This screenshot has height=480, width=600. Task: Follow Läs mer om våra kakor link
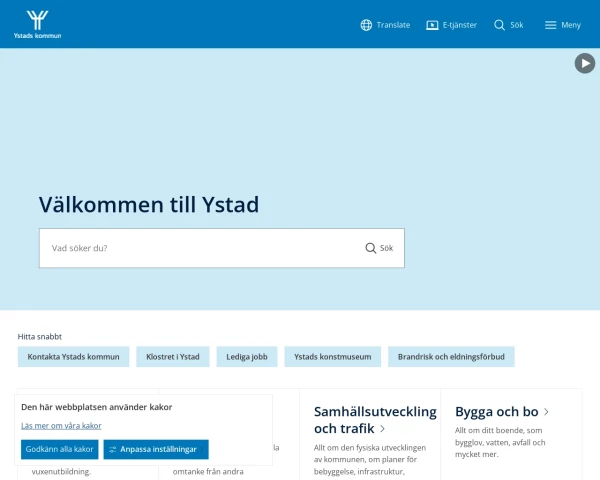pos(61,426)
